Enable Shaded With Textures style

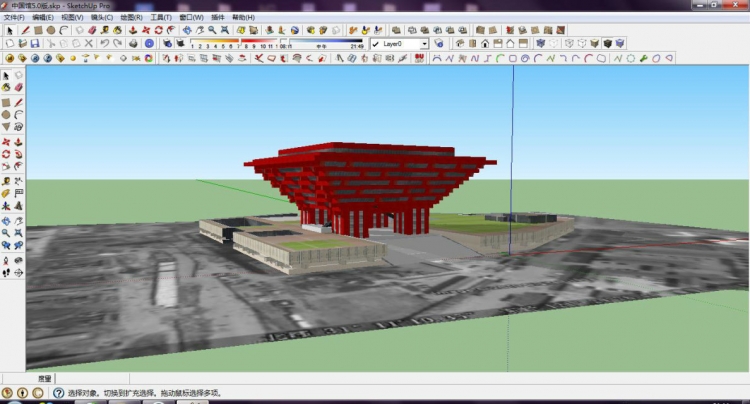607,44
